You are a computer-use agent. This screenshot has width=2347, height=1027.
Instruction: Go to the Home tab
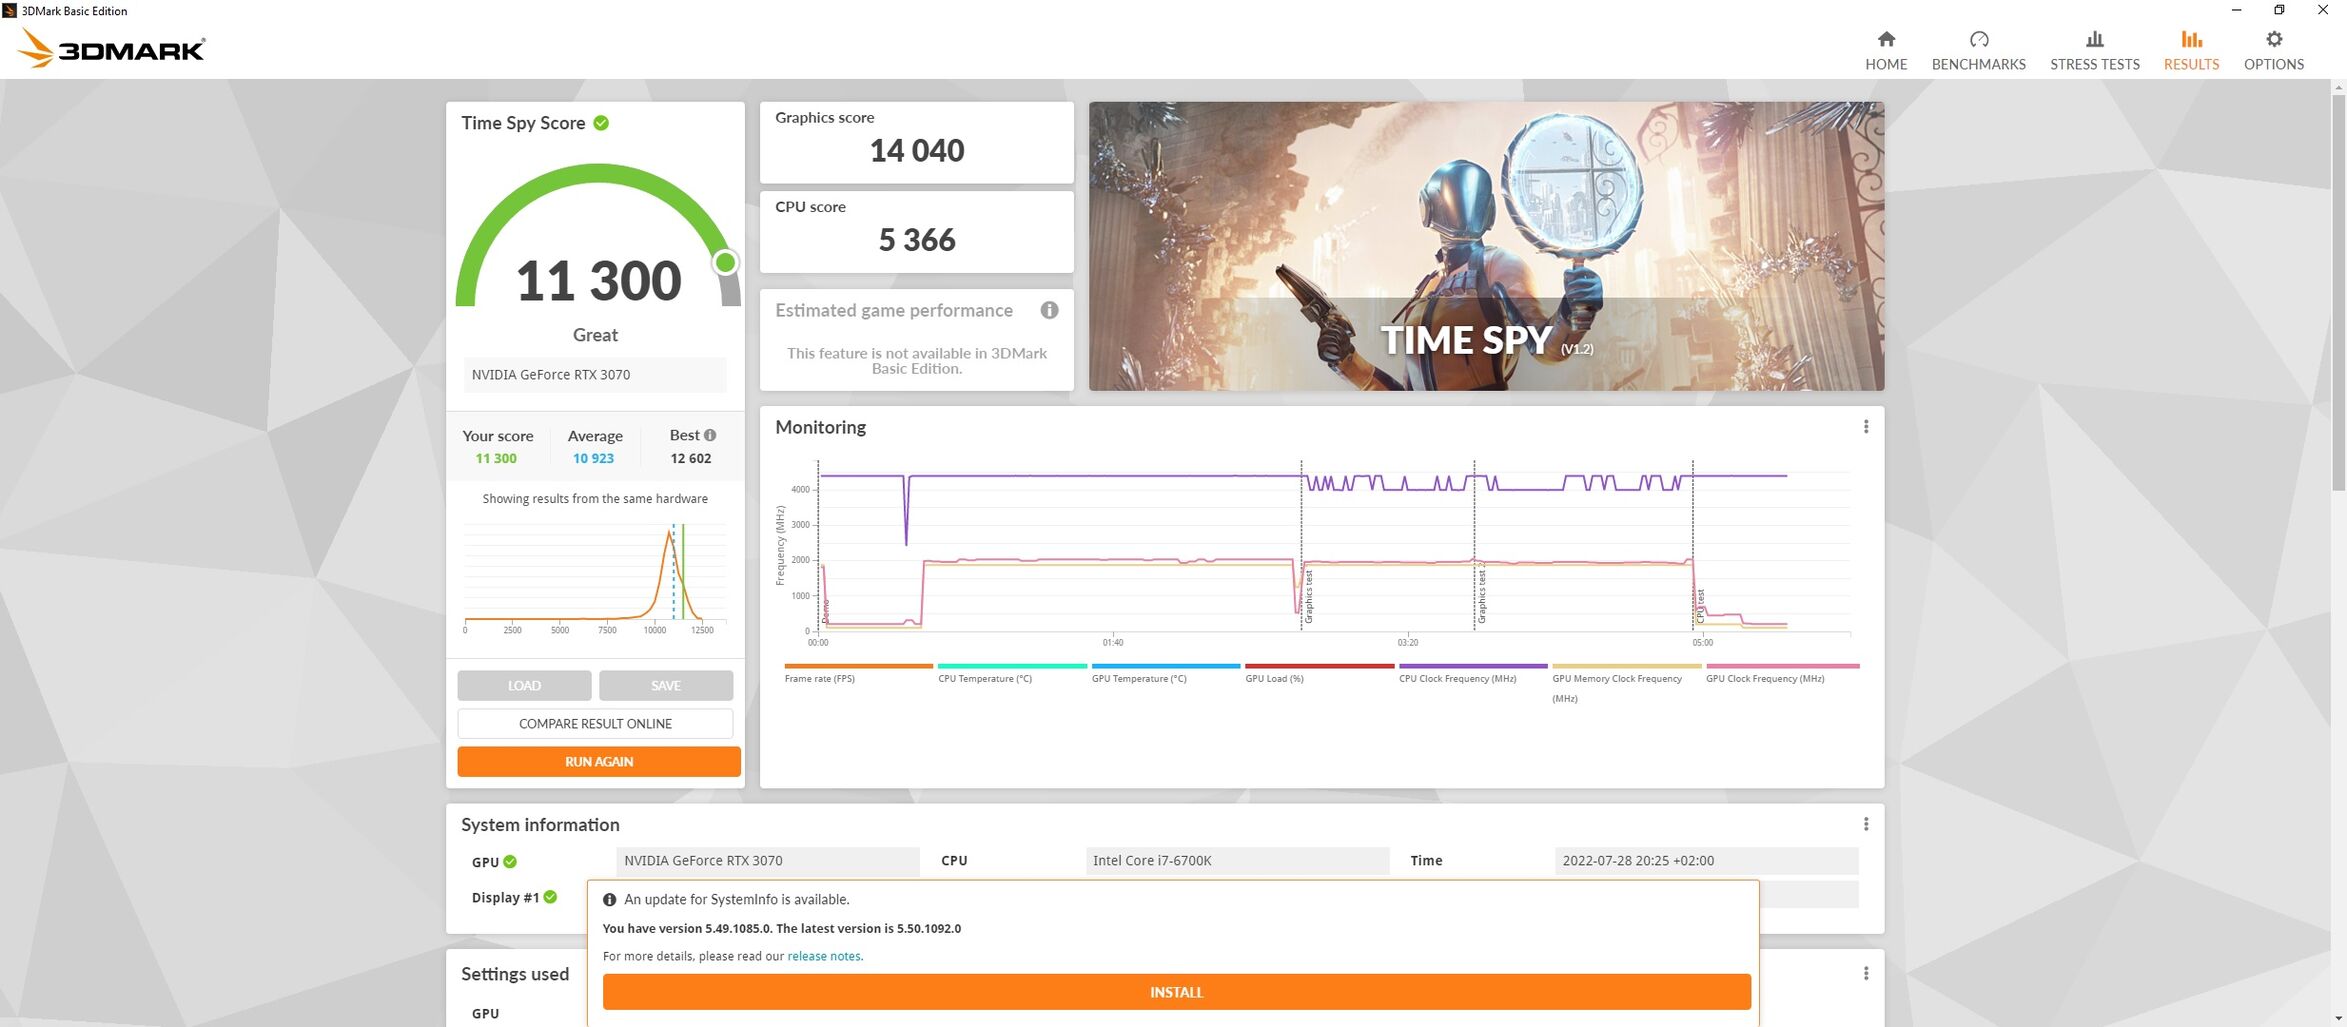click(x=1885, y=50)
